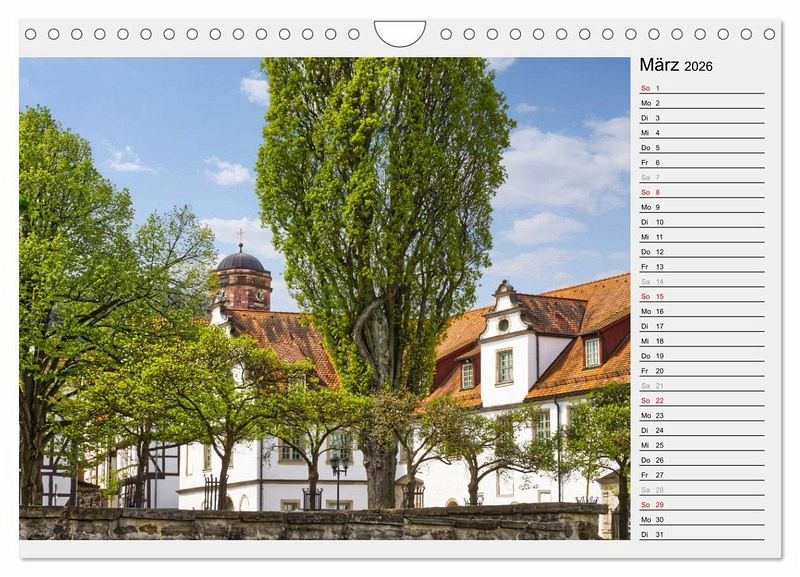Click the hanger notch at top center
This screenshot has height=577, width=800.
point(400,33)
